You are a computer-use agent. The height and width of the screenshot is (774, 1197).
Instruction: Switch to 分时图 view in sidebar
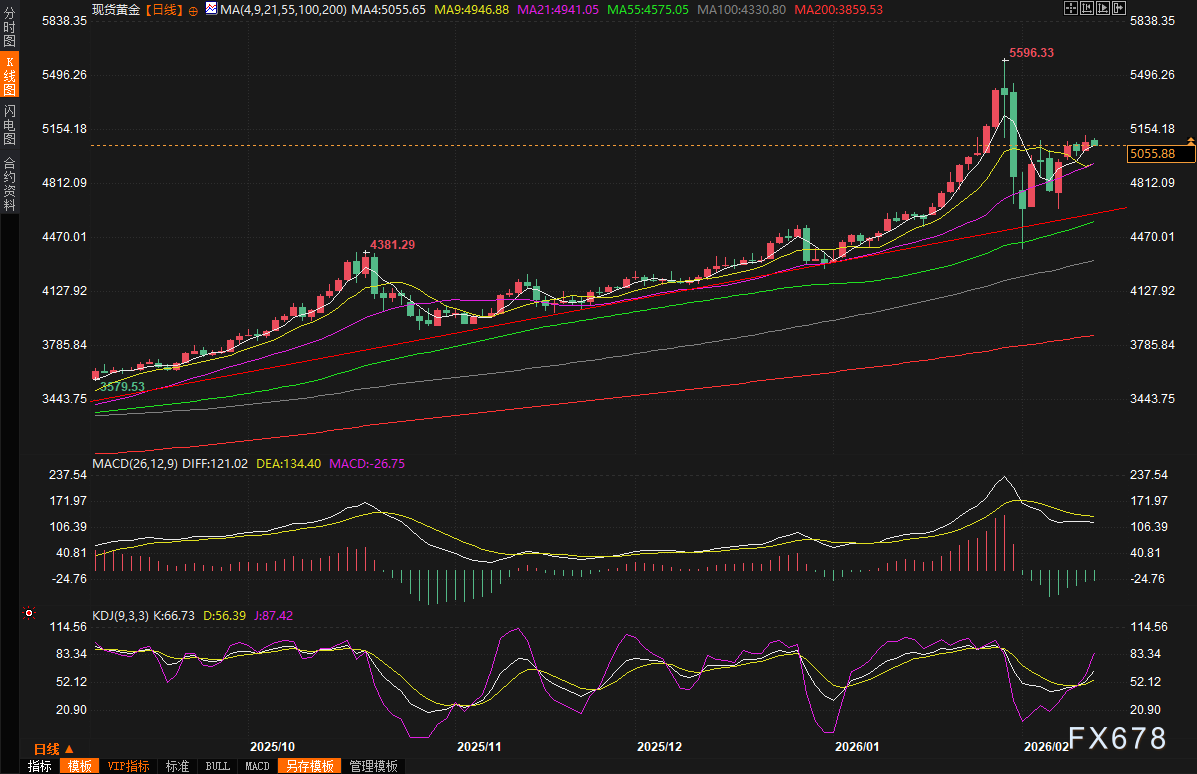[9, 28]
